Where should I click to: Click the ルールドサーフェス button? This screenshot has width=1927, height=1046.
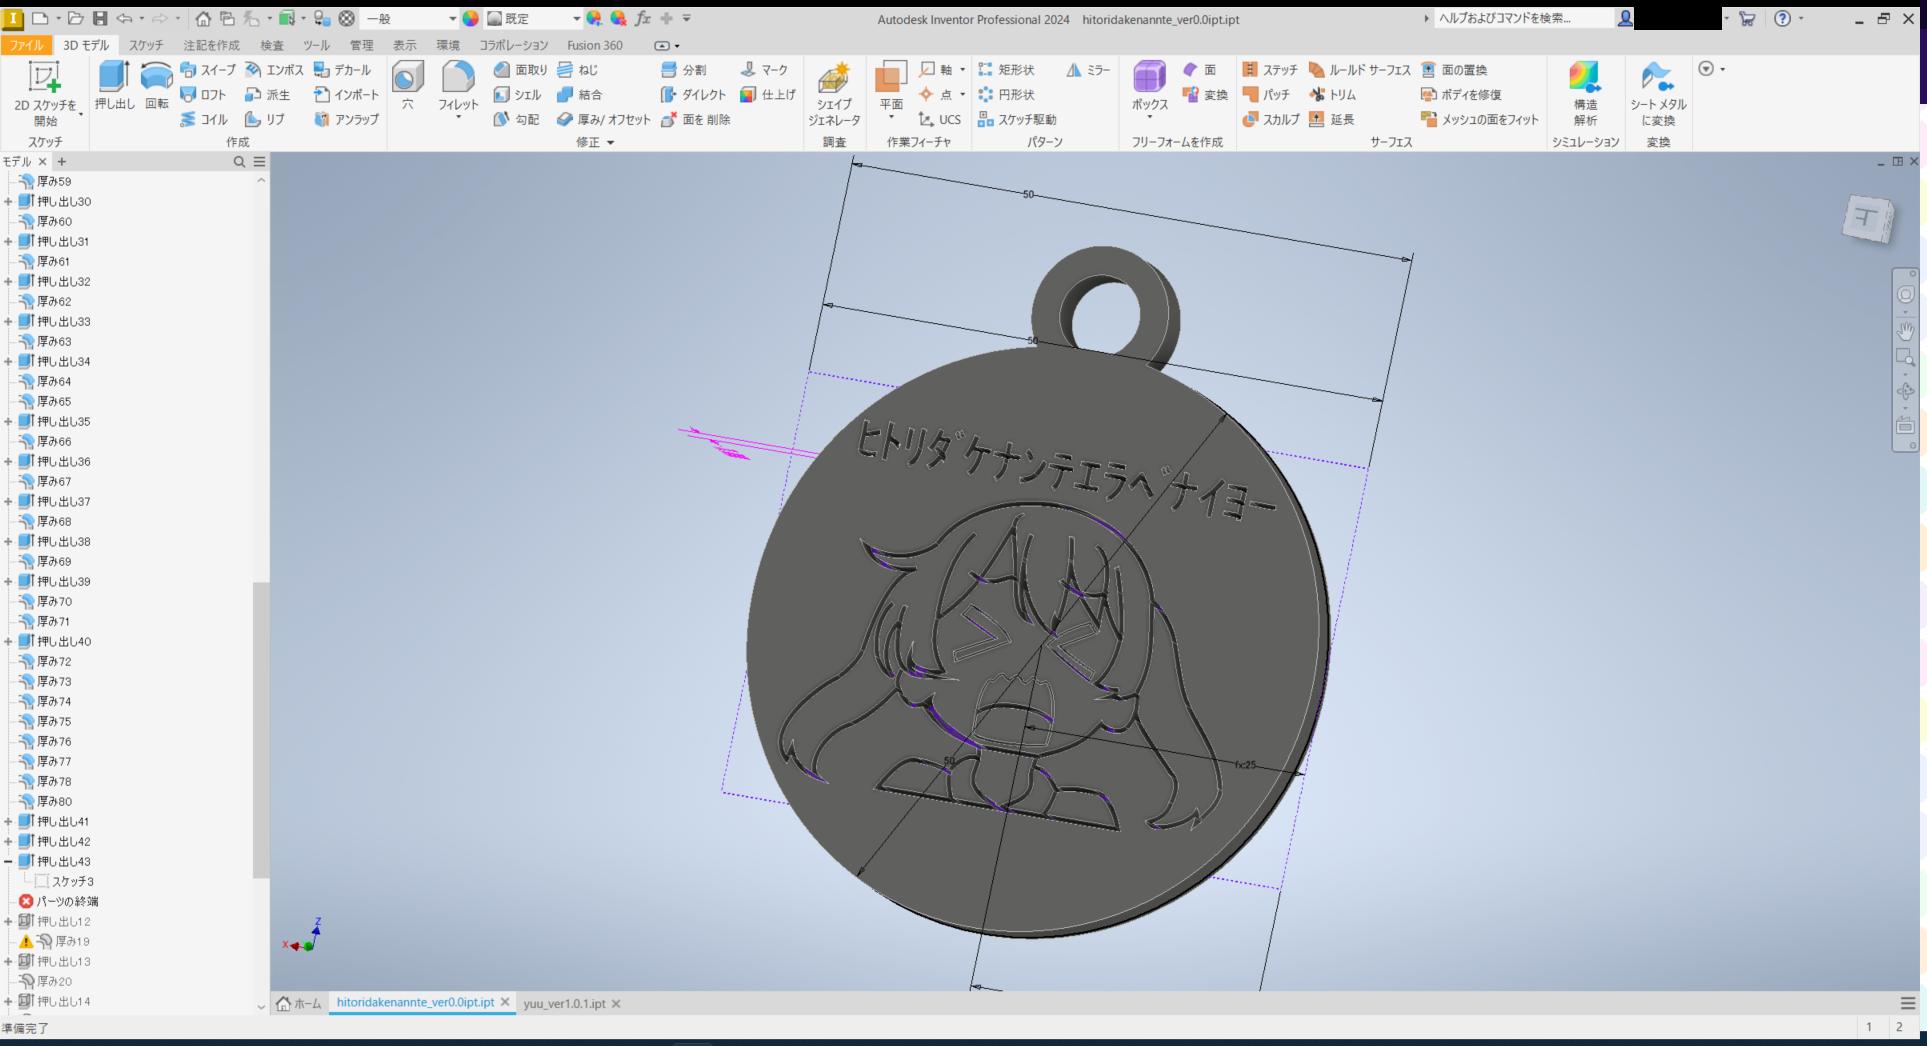point(1360,70)
